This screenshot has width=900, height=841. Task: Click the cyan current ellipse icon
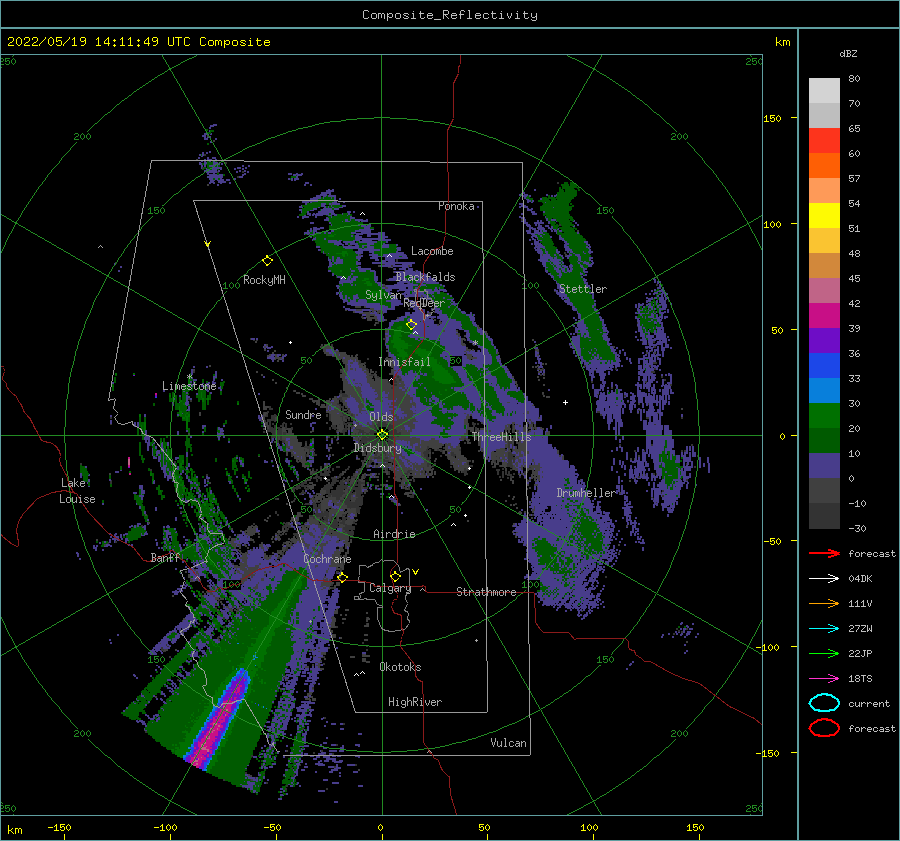click(x=824, y=703)
